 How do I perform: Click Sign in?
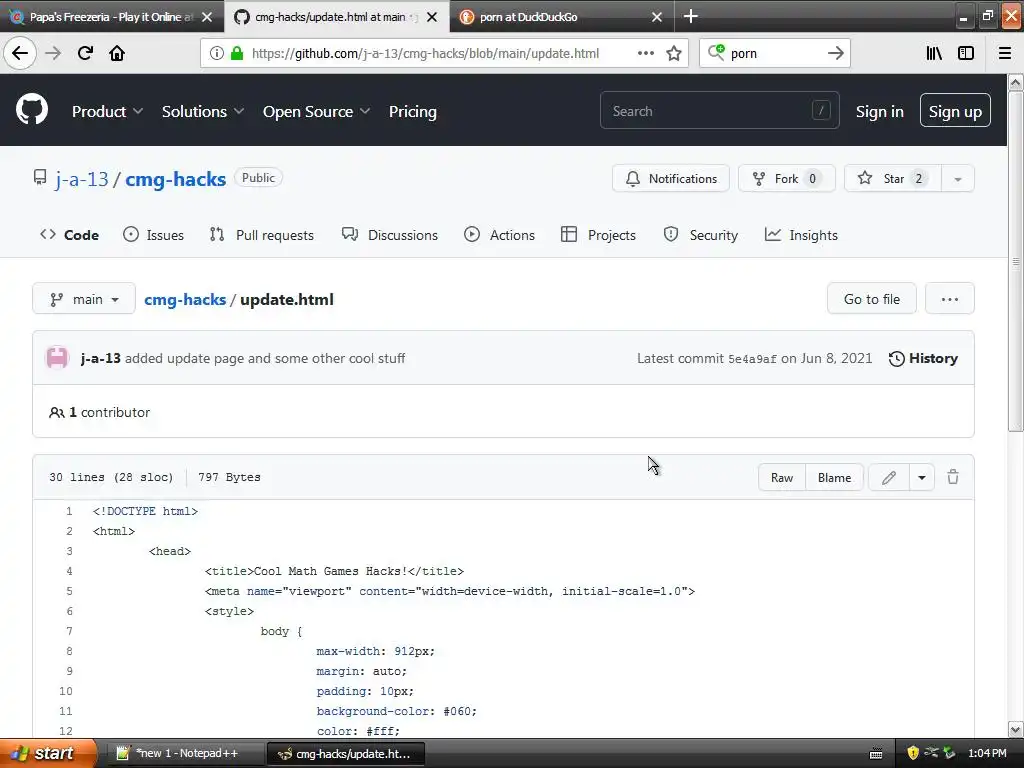[x=880, y=112]
